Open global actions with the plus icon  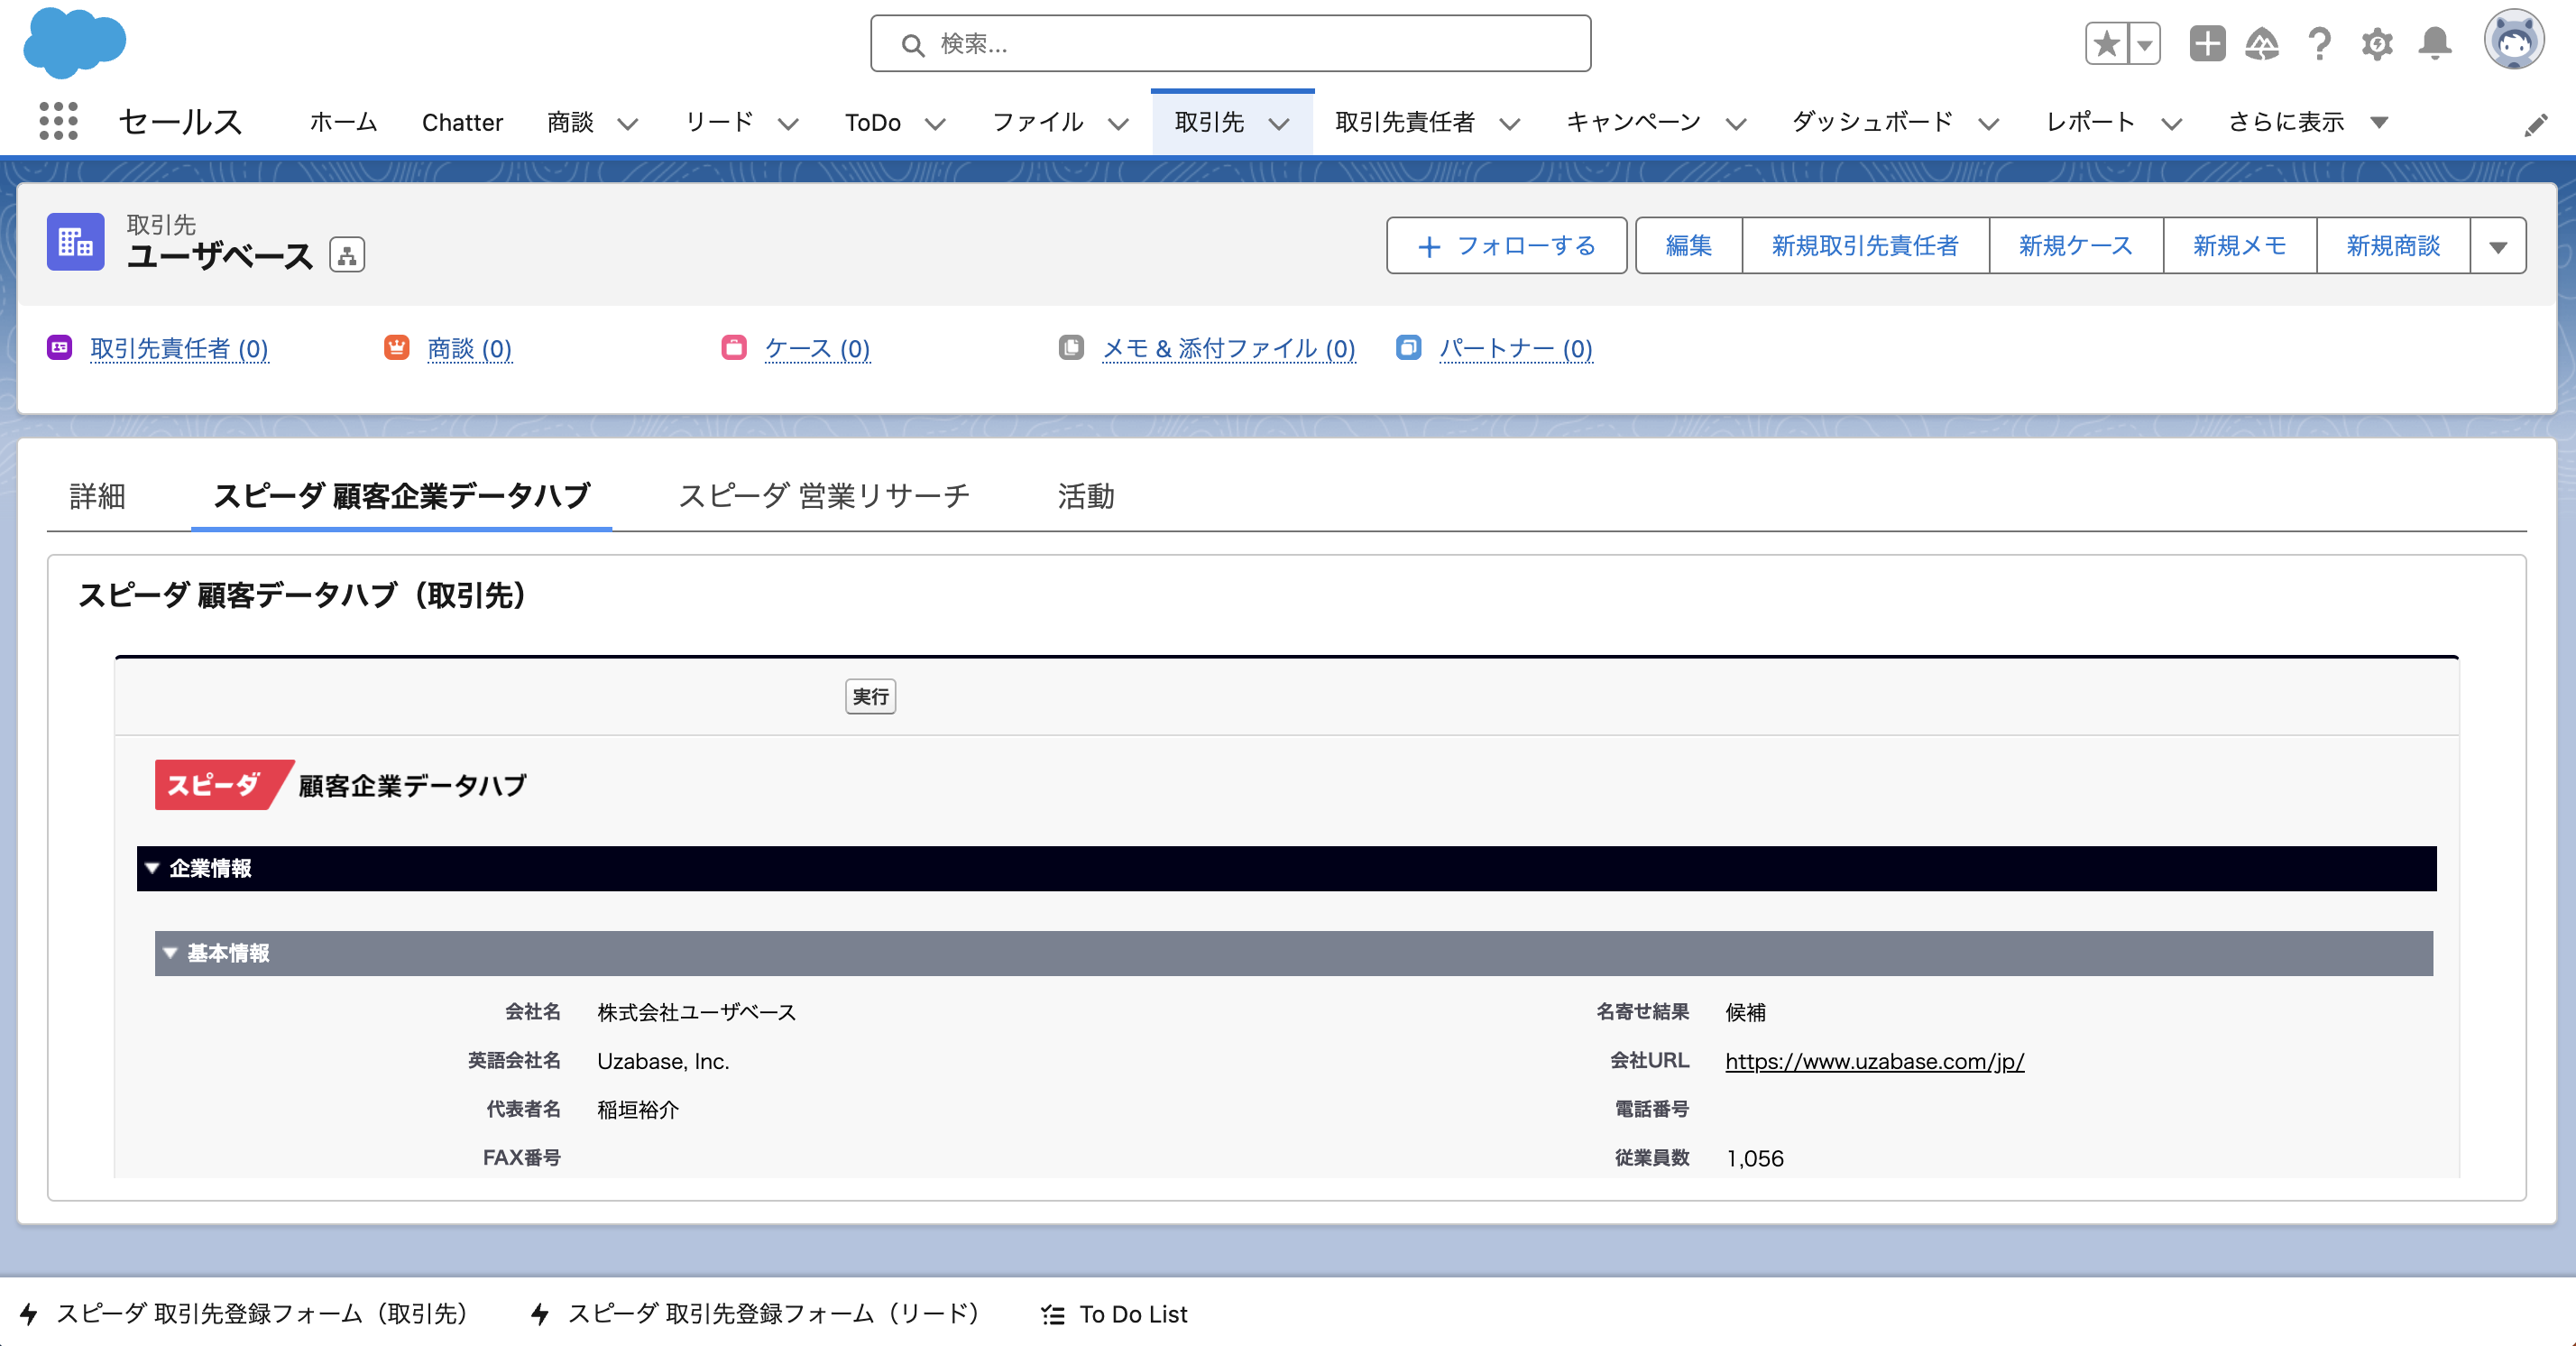click(x=2207, y=43)
